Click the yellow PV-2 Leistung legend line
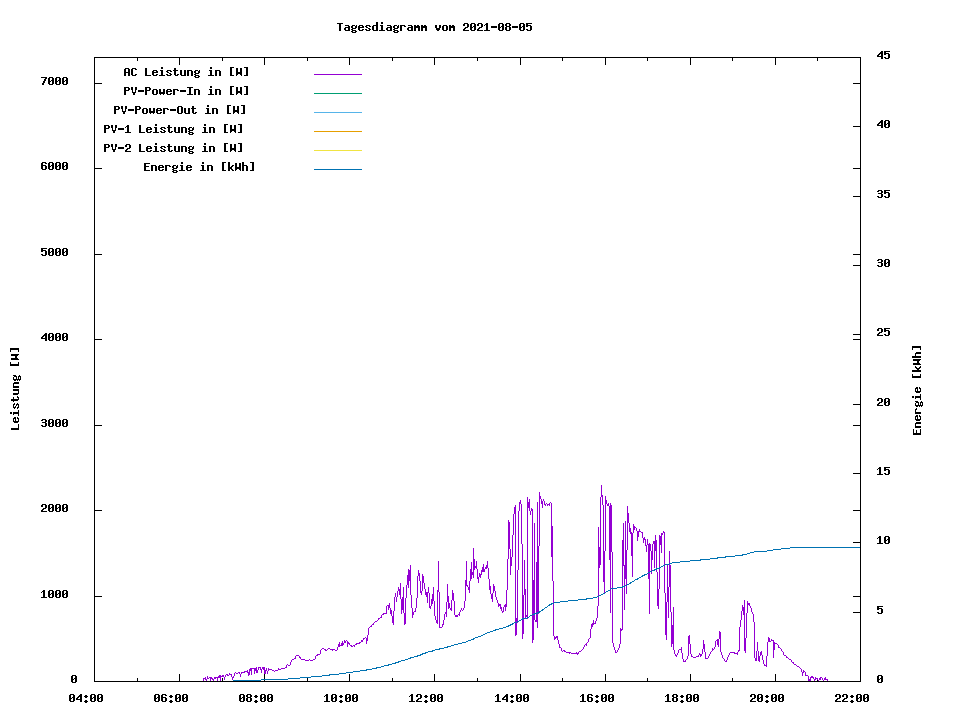 337,150
